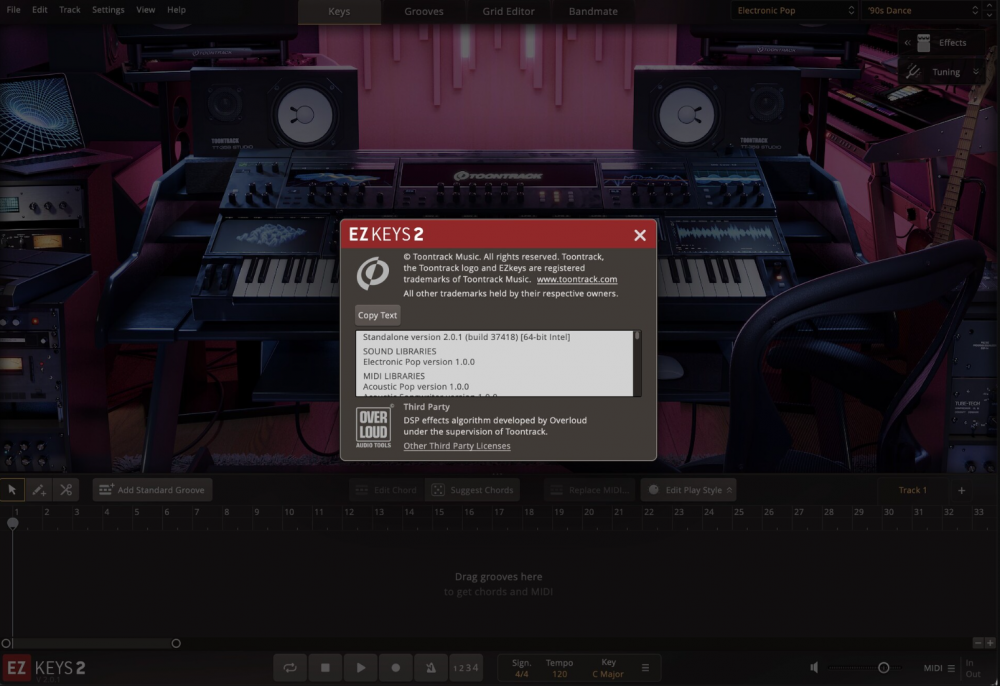Open the Edit Play Style dropdown
This screenshot has height=686, width=1000.
click(x=689, y=490)
